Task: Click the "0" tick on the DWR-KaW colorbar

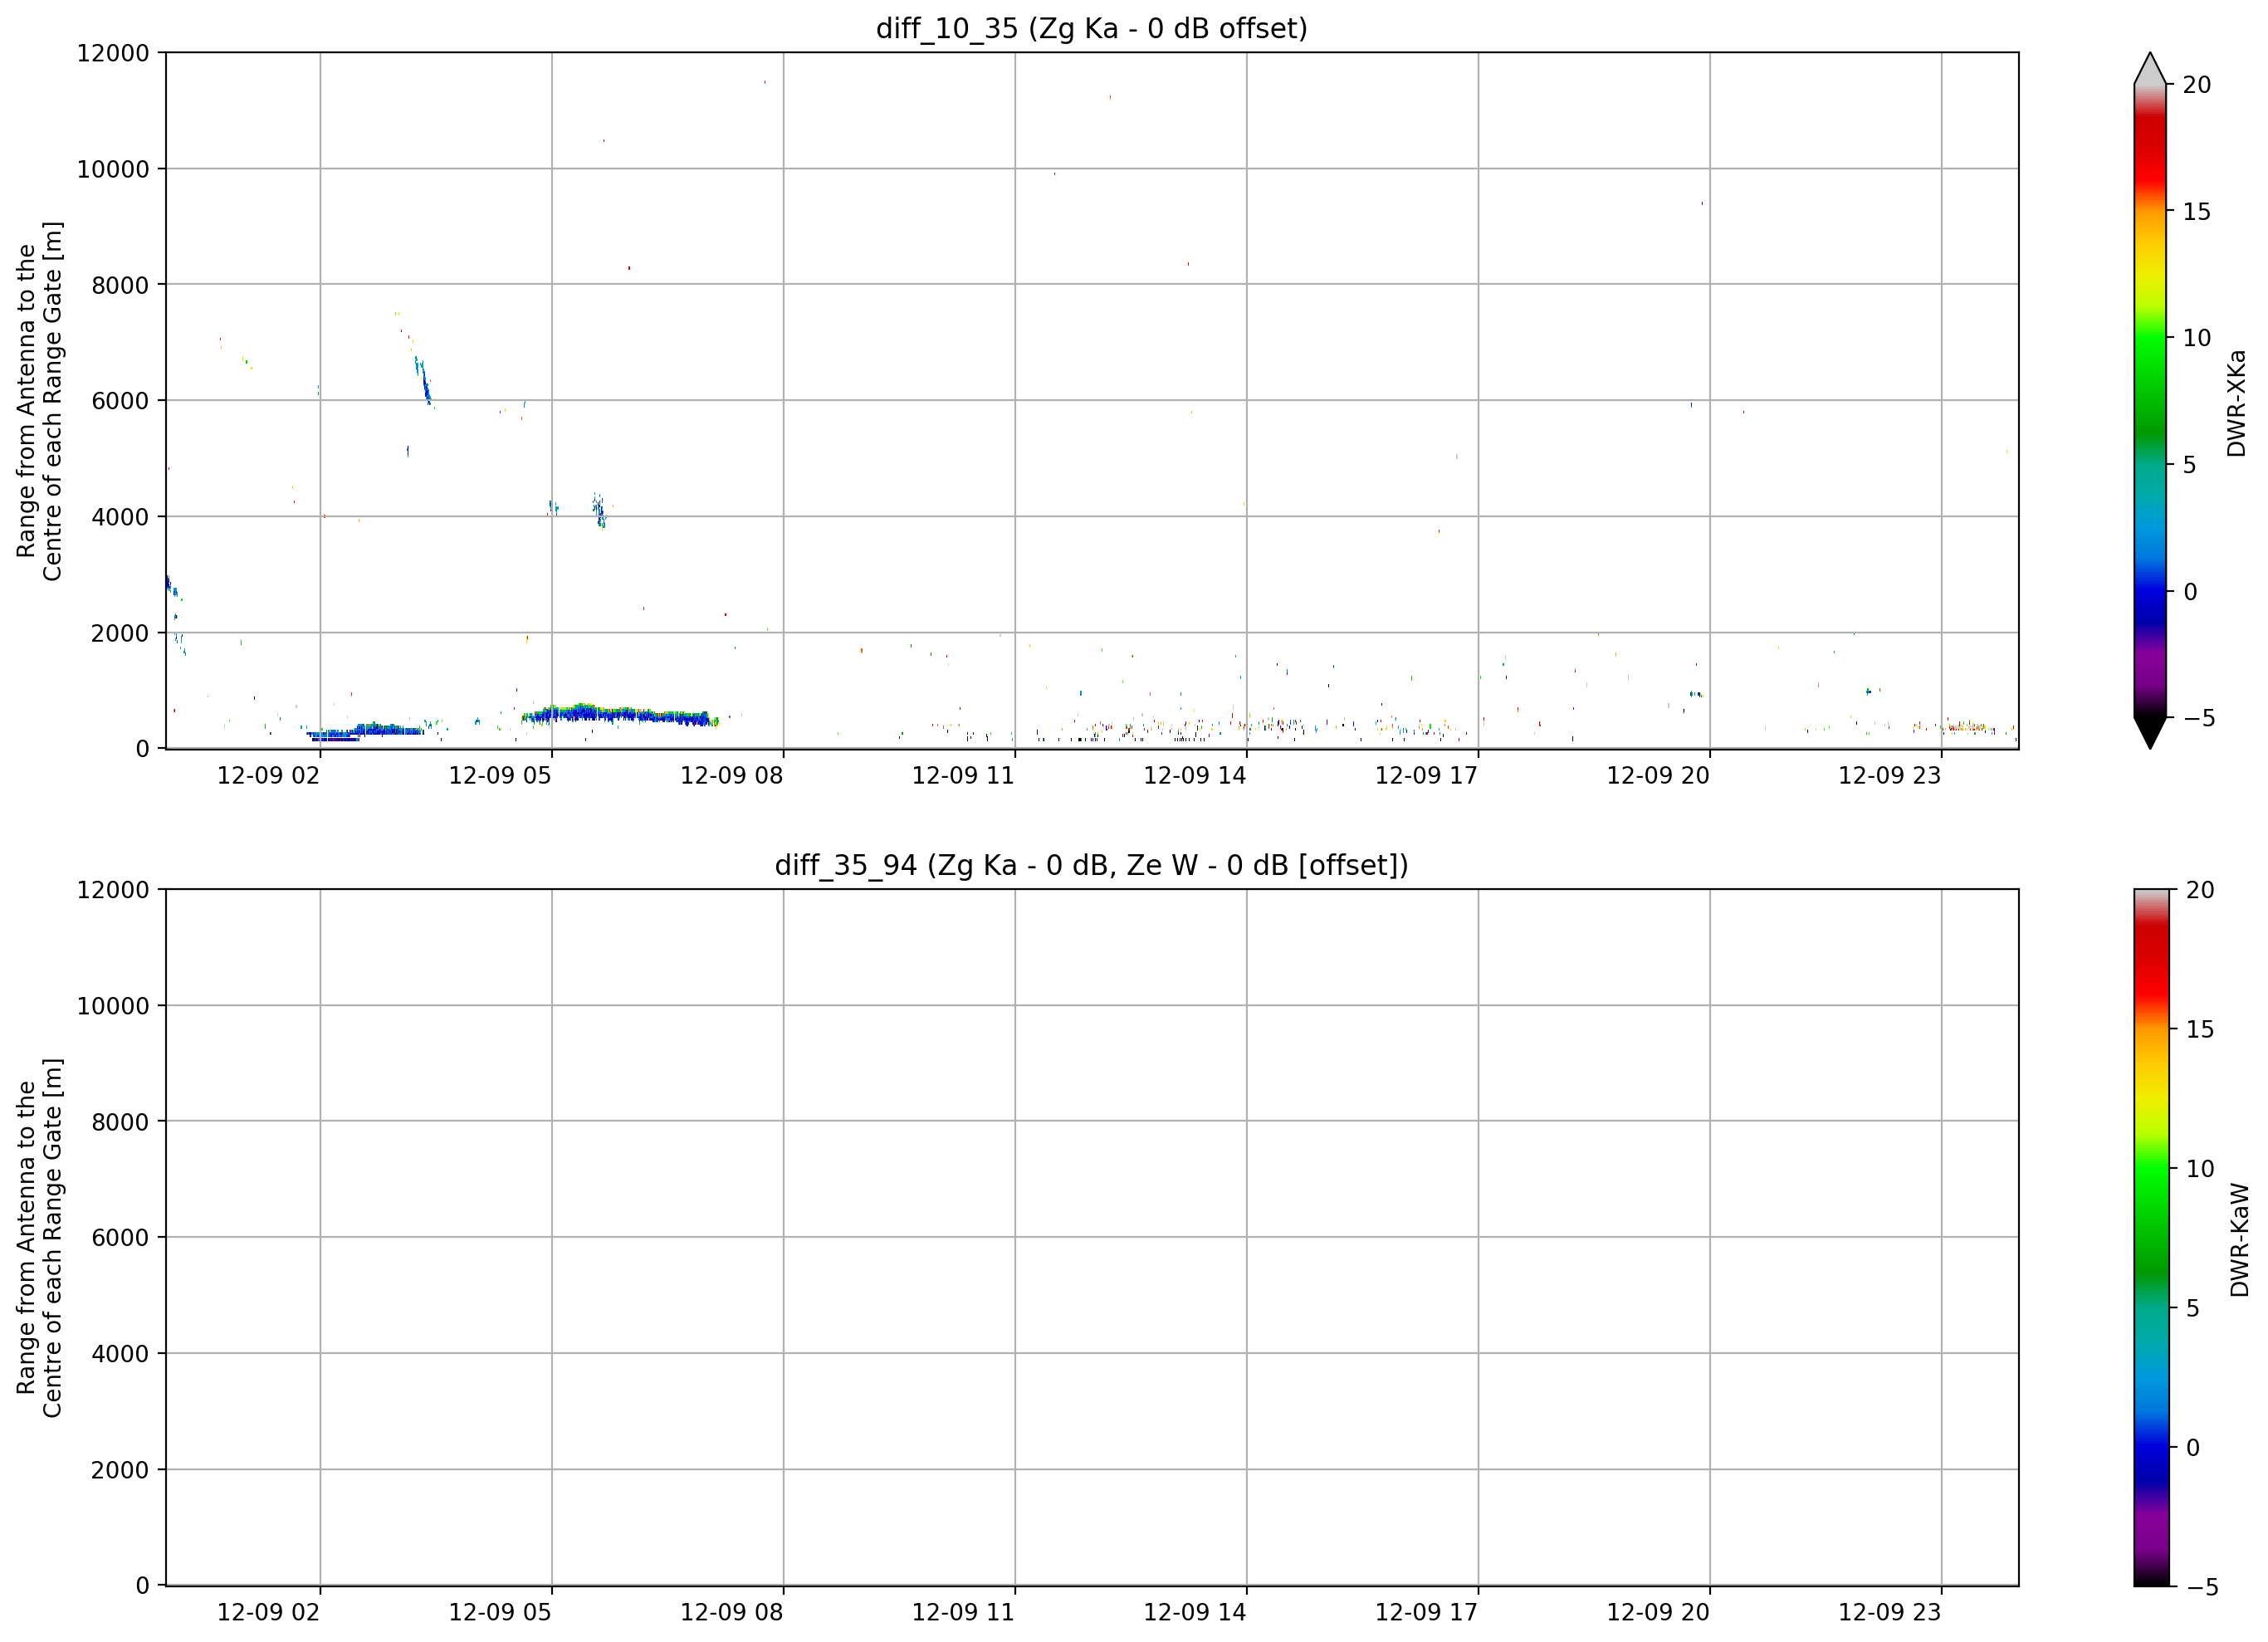Action: pyautogui.click(x=2193, y=1447)
